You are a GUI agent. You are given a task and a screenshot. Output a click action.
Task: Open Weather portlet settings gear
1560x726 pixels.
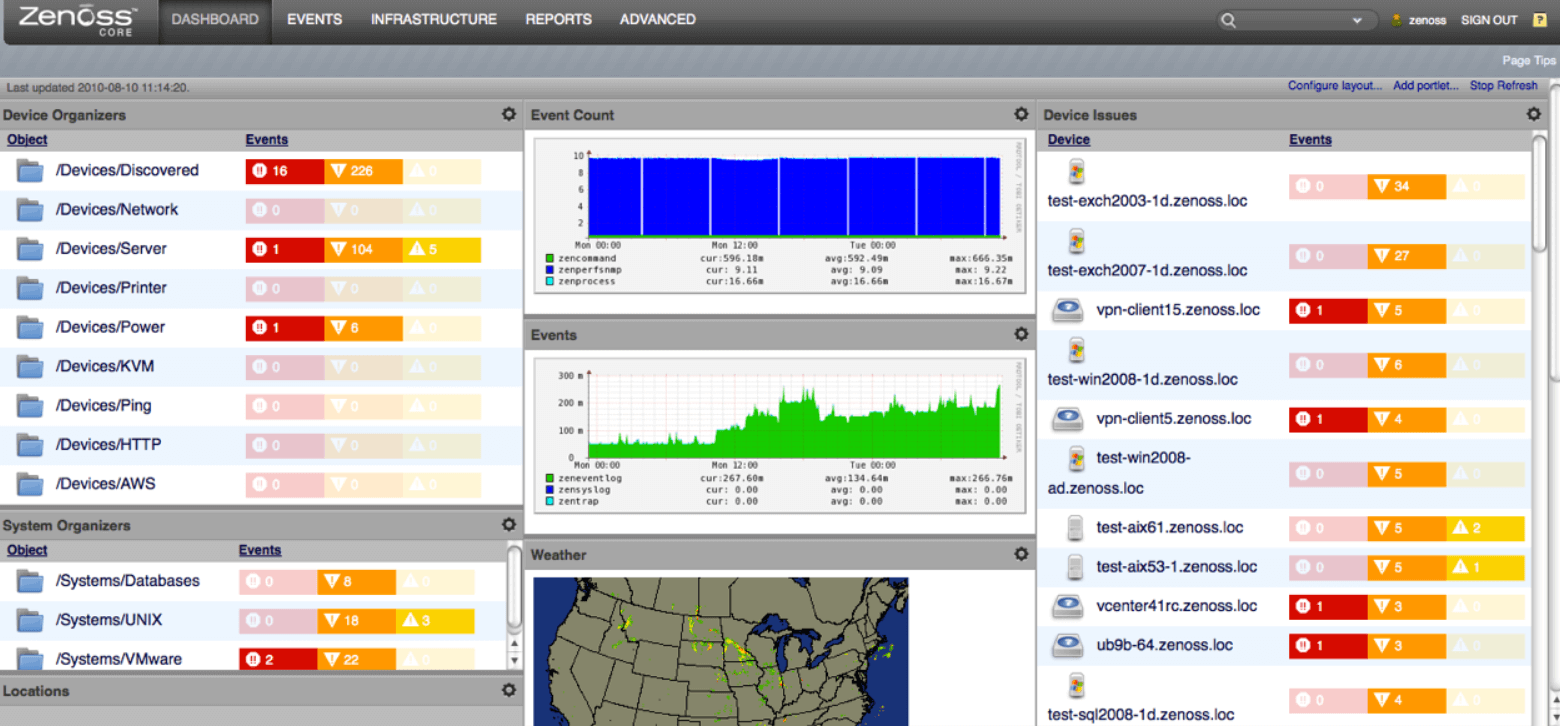[x=1021, y=554]
